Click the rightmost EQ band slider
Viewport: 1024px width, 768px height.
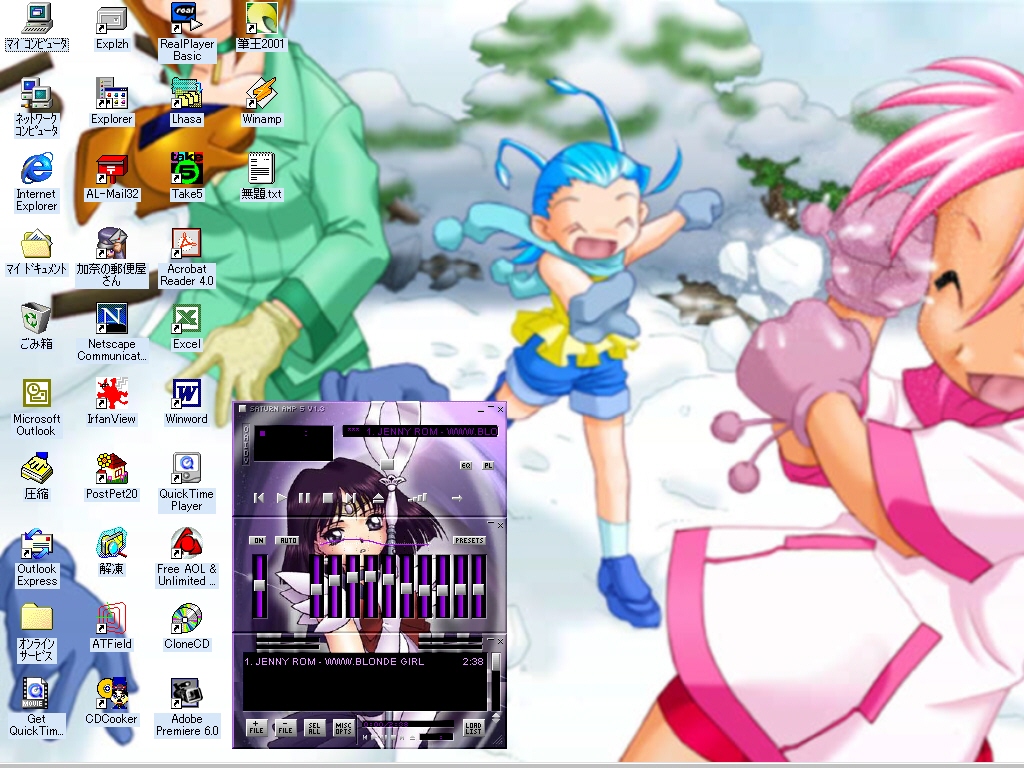(x=479, y=586)
